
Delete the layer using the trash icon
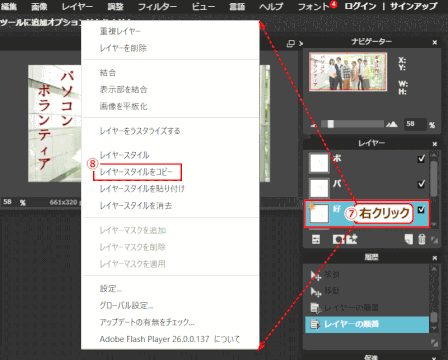[x=422, y=239]
